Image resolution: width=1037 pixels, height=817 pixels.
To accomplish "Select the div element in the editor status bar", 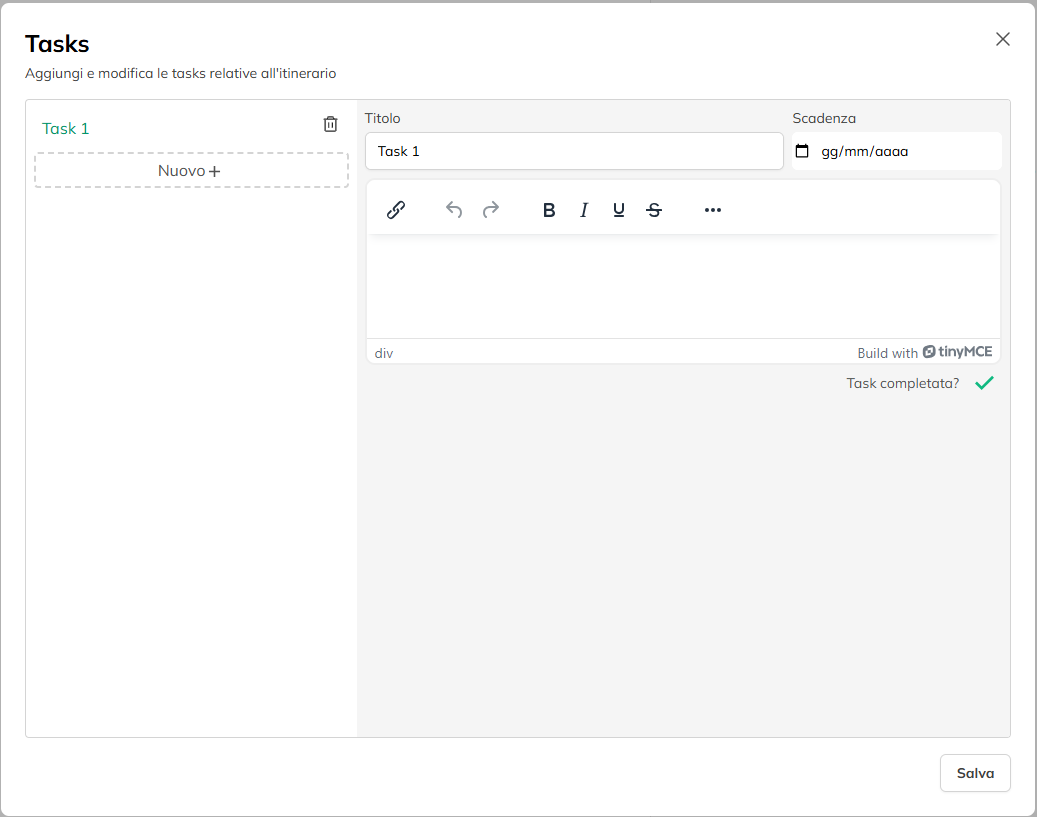I will [384, 353].
